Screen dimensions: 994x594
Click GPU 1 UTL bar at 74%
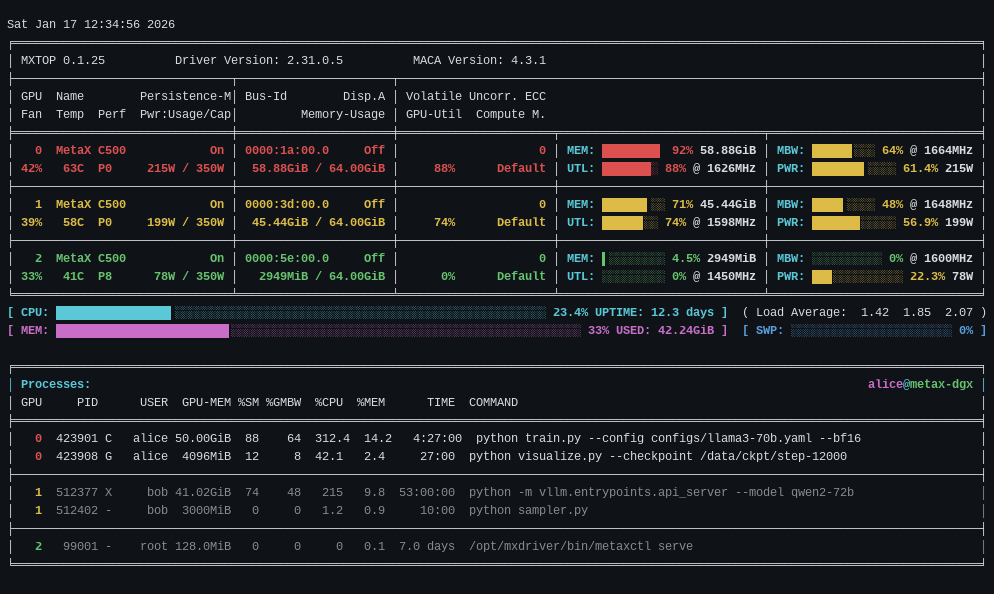pyautogui.click(x=629, y=222)
